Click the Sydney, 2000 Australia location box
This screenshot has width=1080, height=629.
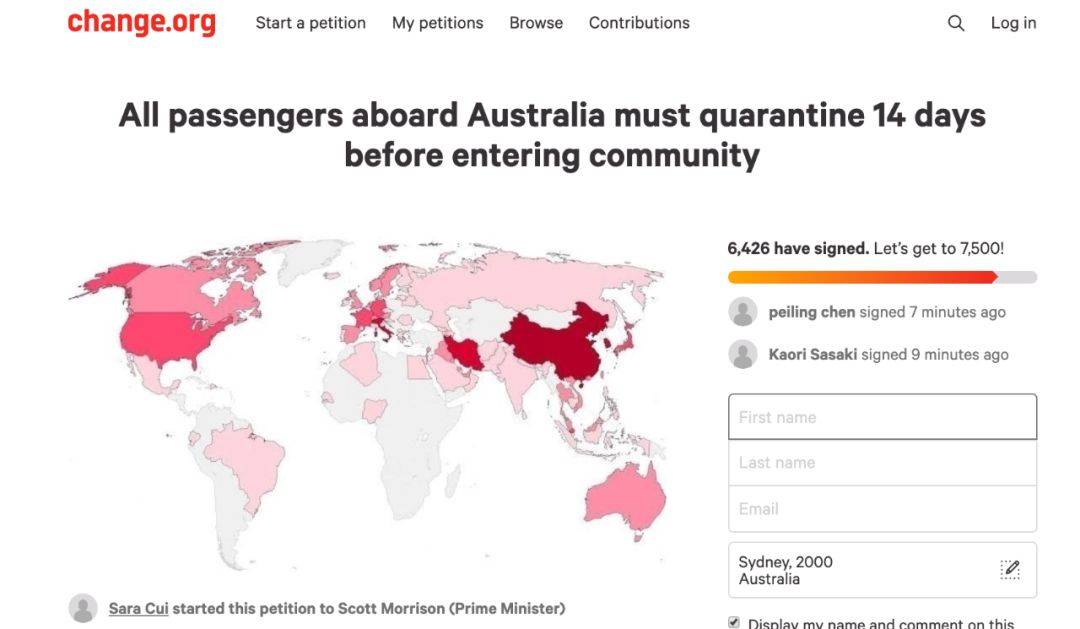coord(860,570)
